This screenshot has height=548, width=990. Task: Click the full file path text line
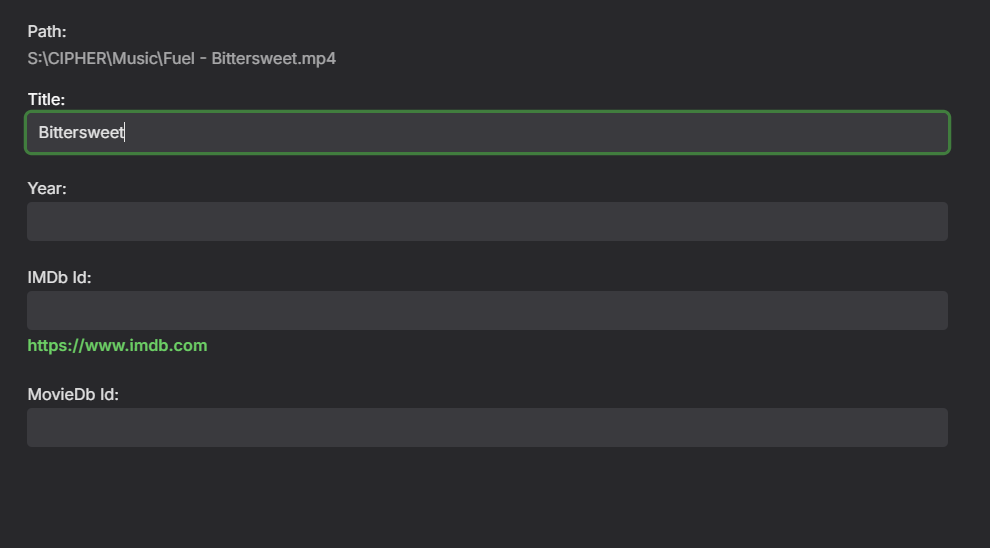click(x=181, y=59)
